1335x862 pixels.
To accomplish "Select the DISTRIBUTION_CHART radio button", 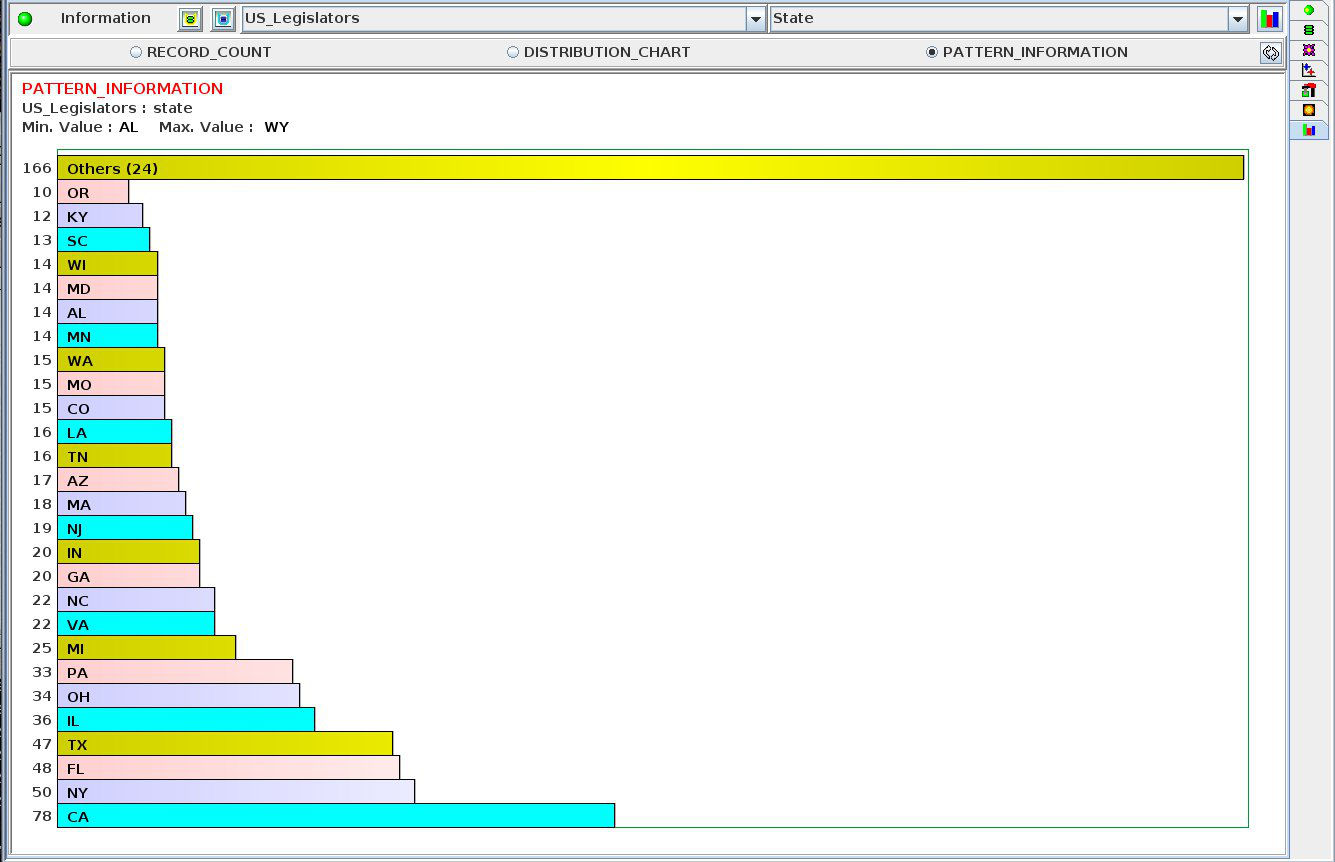I will pos(513,52).
